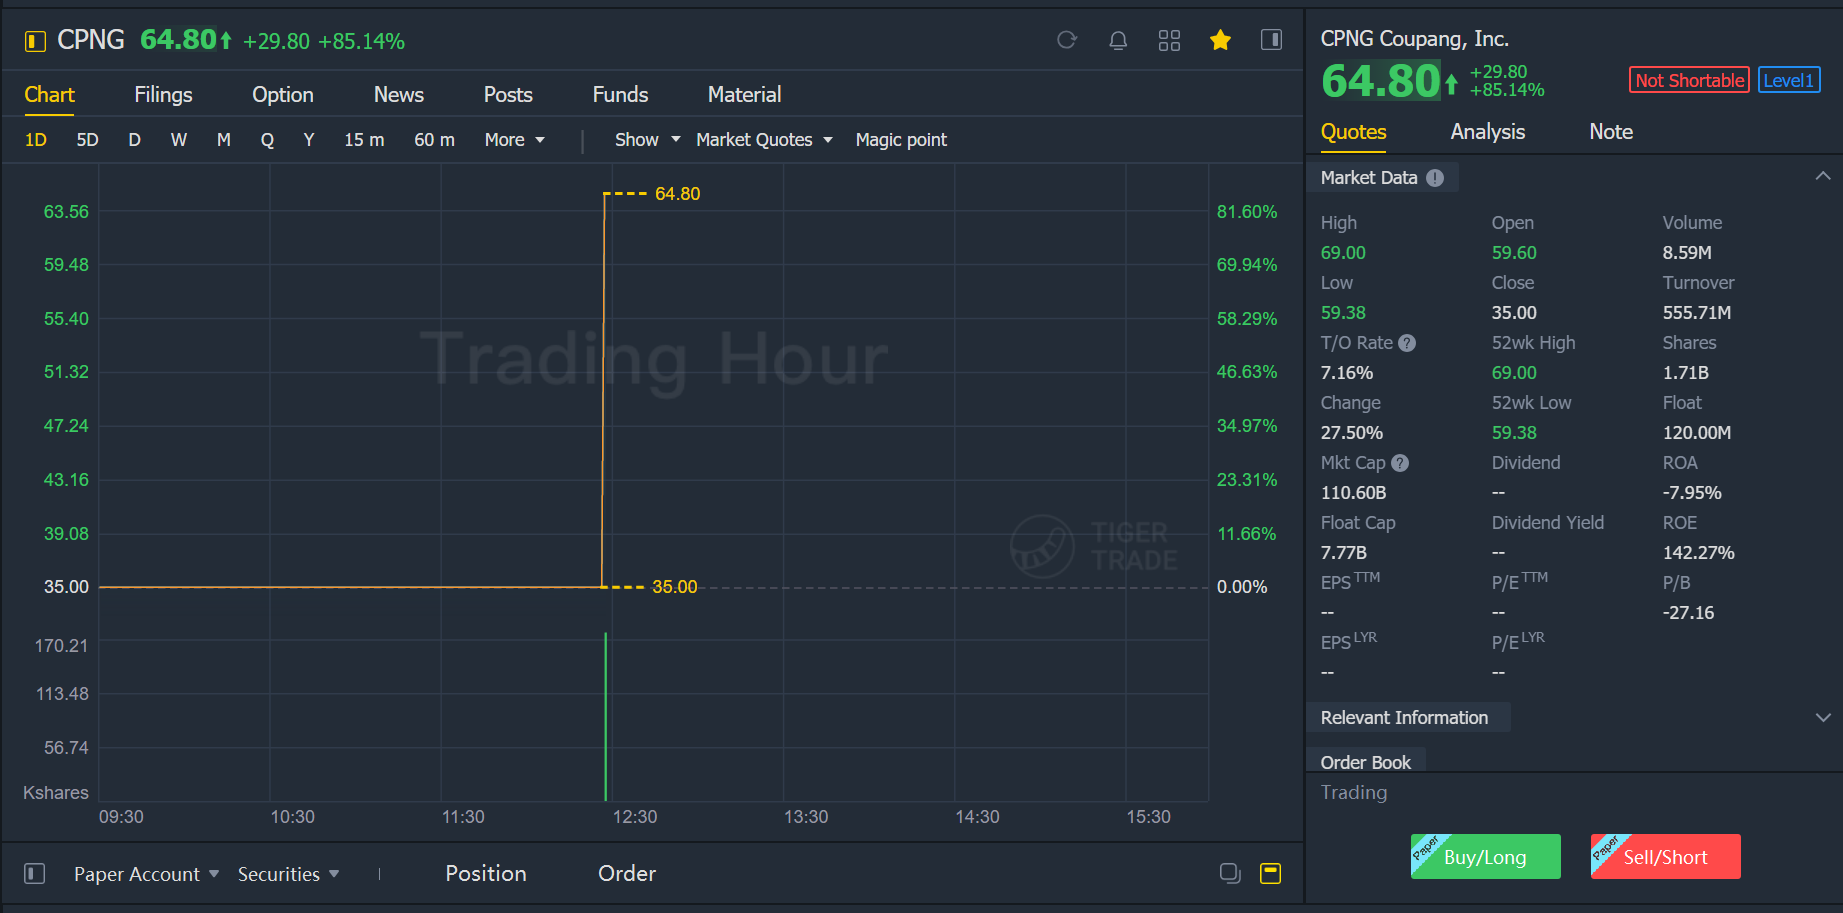Screen dimensions: 1843x913
Task: Open the News tab
Action: tap(399, 95)
